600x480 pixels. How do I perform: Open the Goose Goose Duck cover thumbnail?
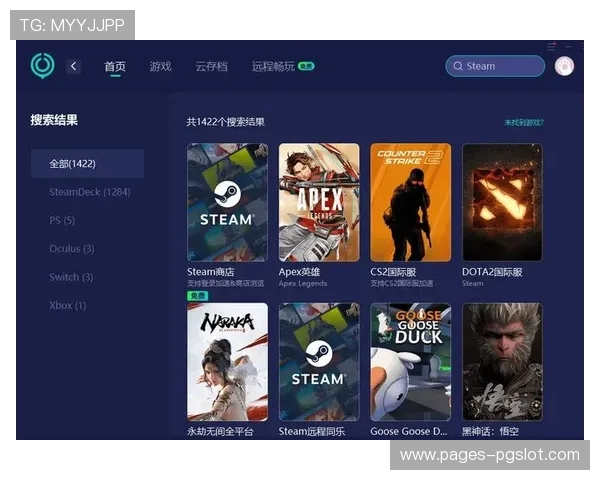pyautogui.click(x=411, y=362)
